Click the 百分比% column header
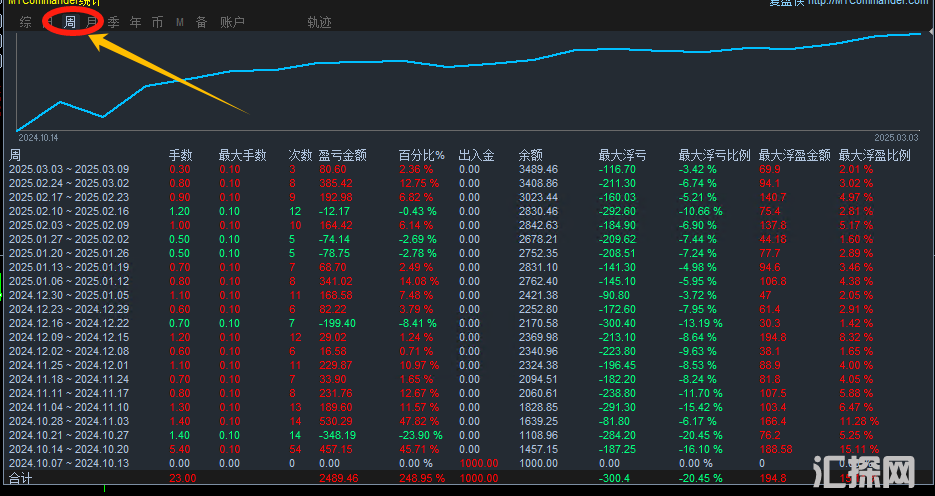Screen dimensions: 935x496 (421, 155)
